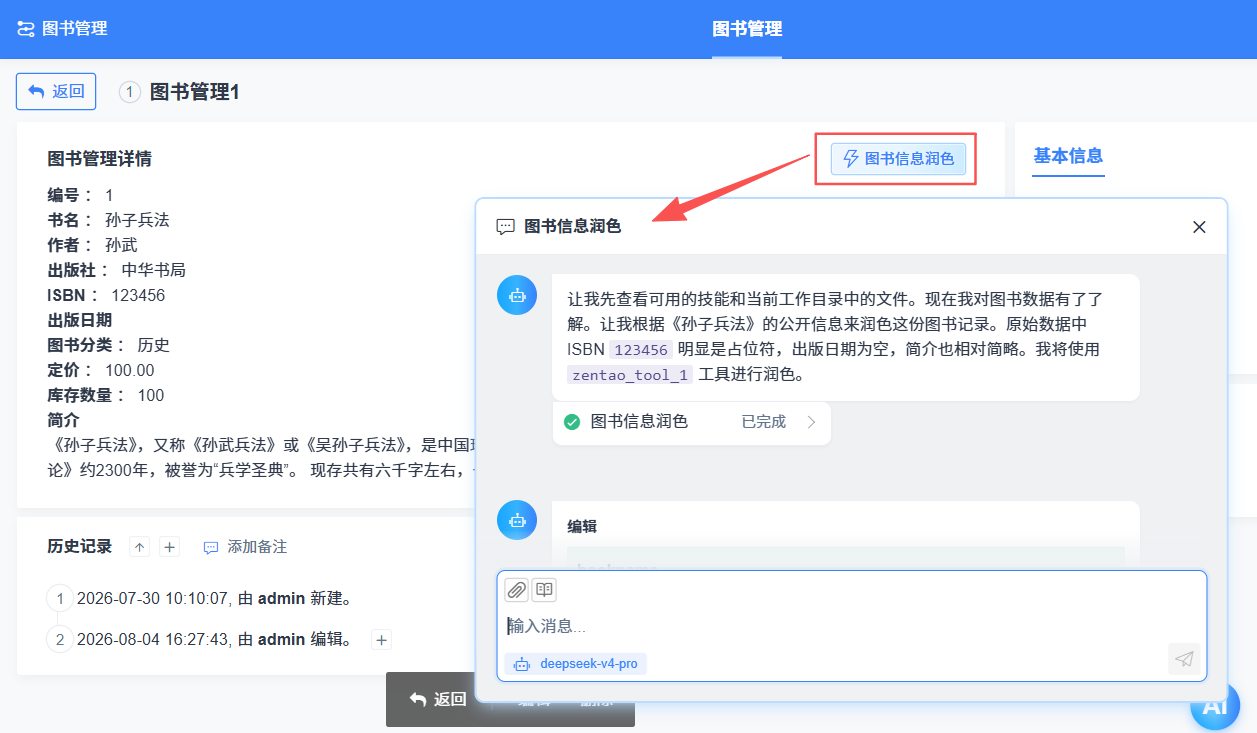This screenshot has width=1257, height=733.
Task: Click 添加备注 to add a note
Action: click(x=245, y=547)
